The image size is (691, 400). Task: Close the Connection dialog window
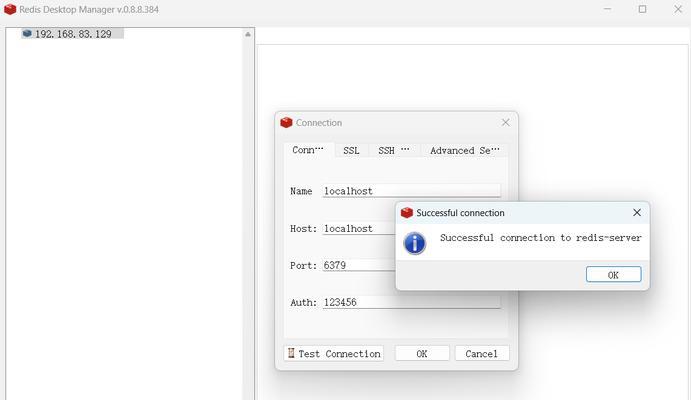(x=505, y=122)
